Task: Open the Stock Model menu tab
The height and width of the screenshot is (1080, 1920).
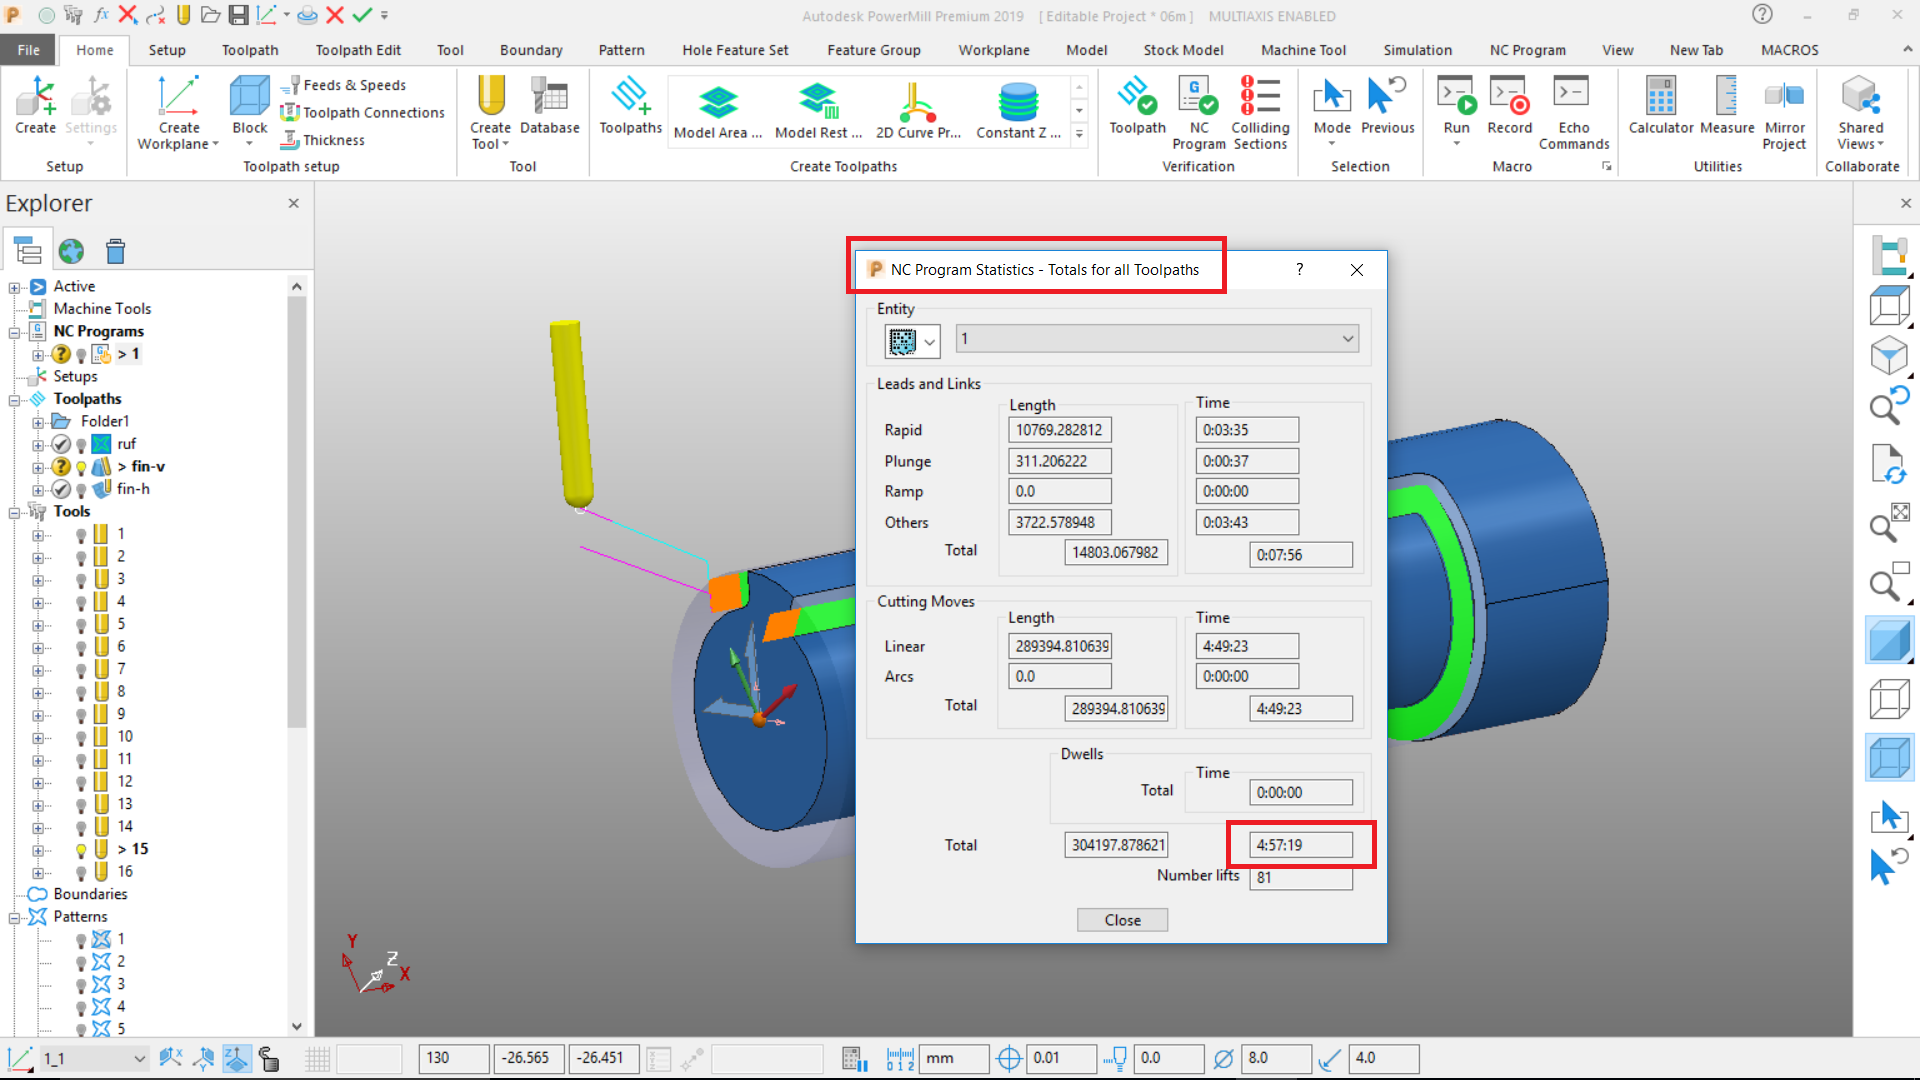Action: point(1183,49)
